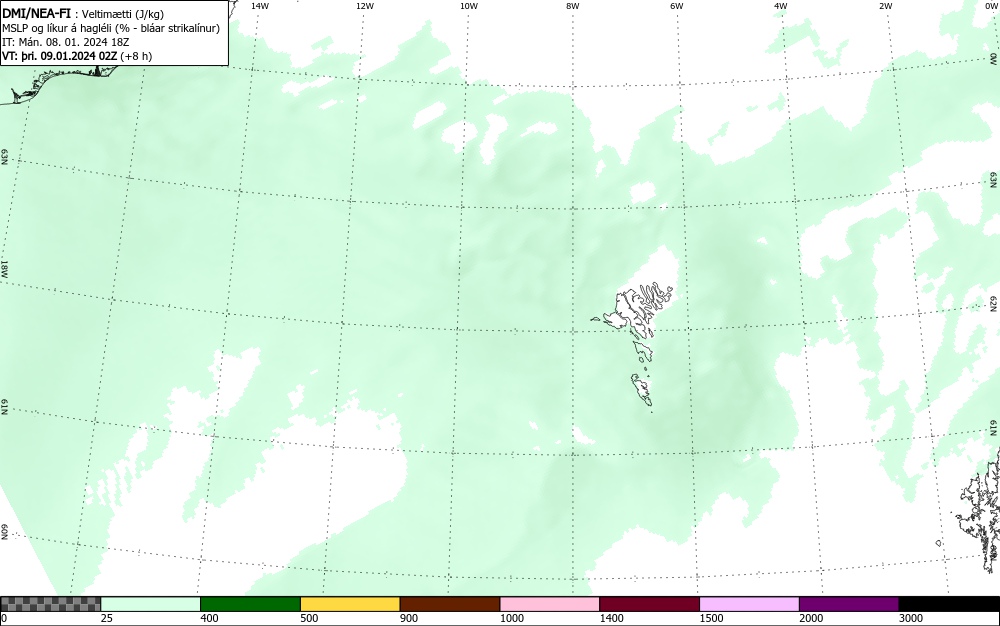Click the "6W" longitude label
1000x626 pixels.
(x=677, y=6)
